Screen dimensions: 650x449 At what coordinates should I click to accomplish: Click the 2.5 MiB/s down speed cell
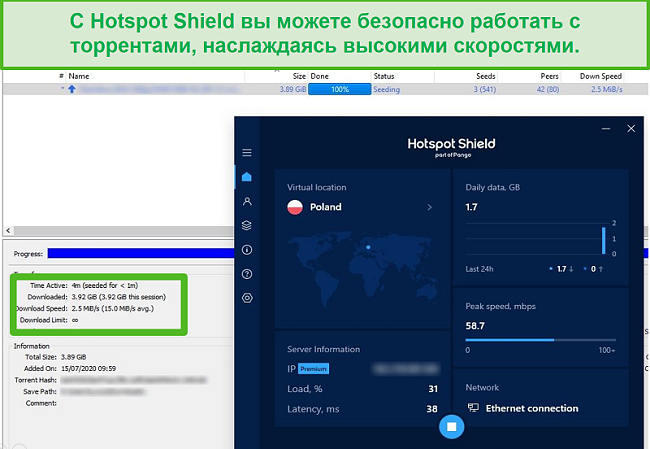click(x=606, y=90)
